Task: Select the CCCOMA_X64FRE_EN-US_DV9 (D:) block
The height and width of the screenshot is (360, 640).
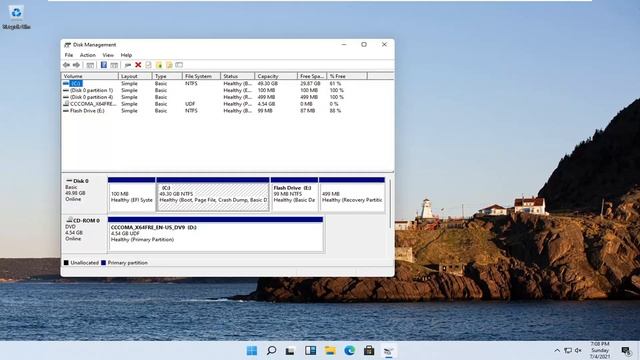Action: [x=216, y=234]
